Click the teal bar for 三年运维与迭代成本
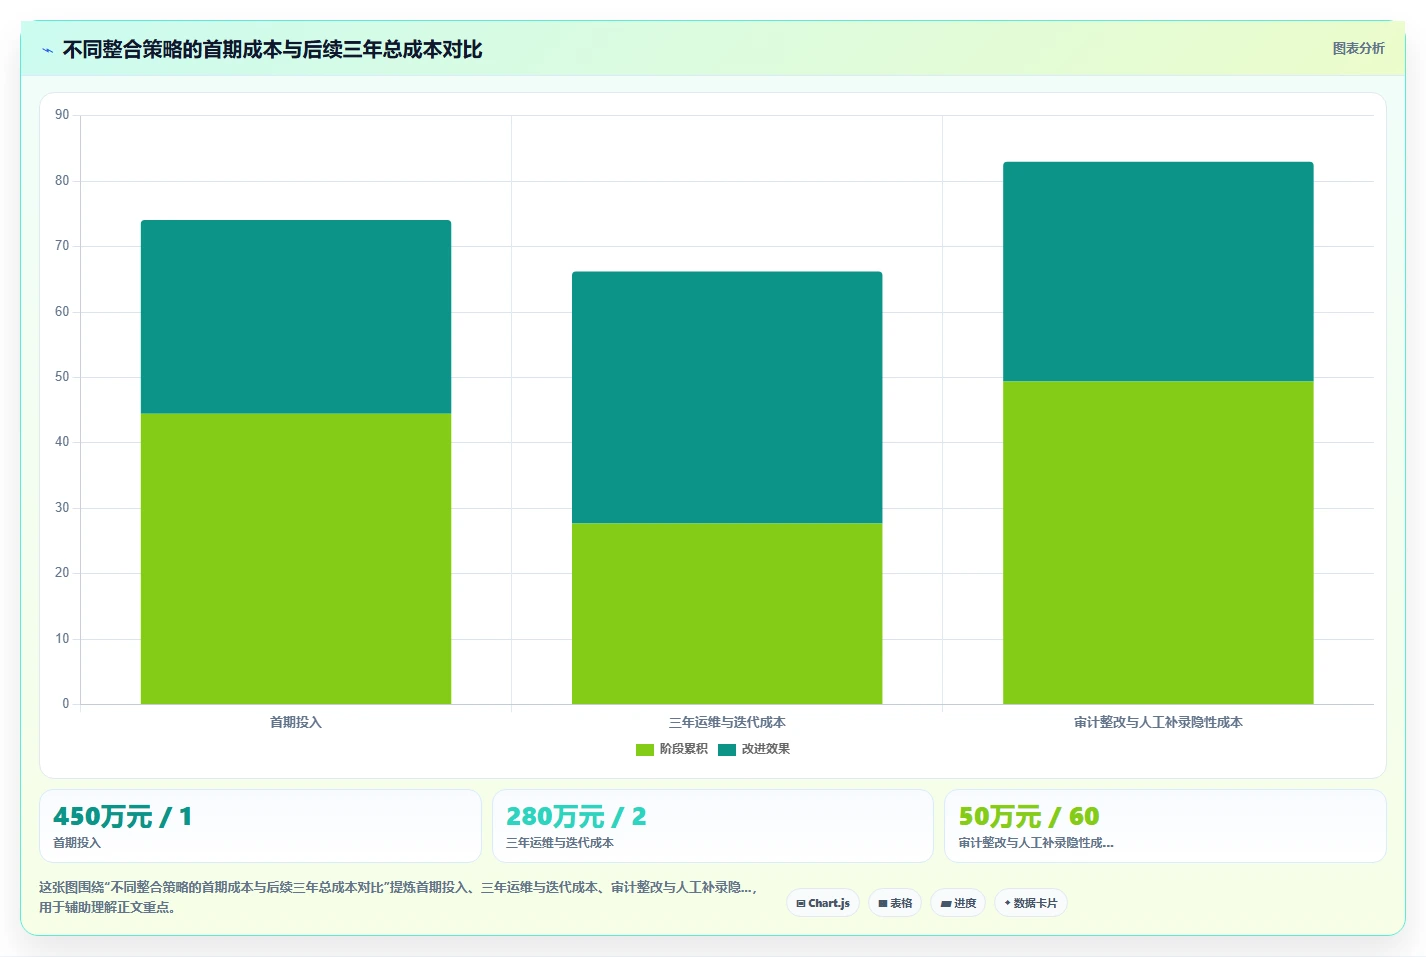 click(x=727, y=397)
